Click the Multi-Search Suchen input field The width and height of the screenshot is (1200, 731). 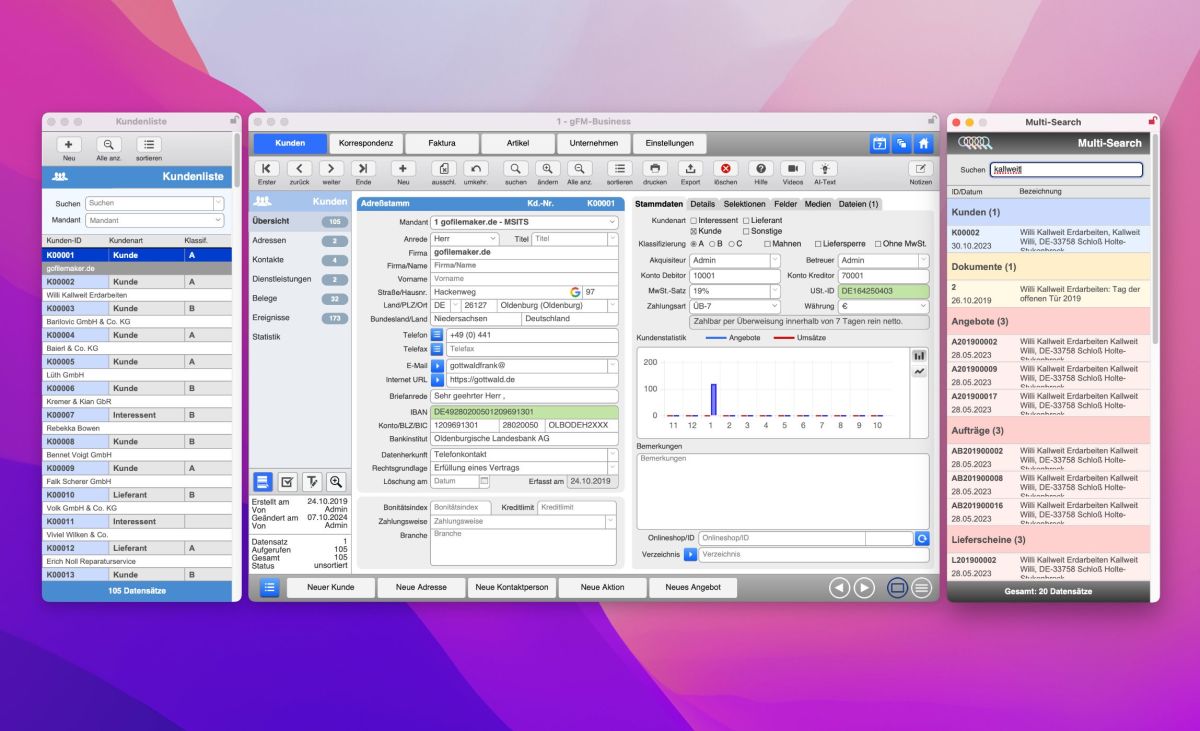[x=1065, y=170]
